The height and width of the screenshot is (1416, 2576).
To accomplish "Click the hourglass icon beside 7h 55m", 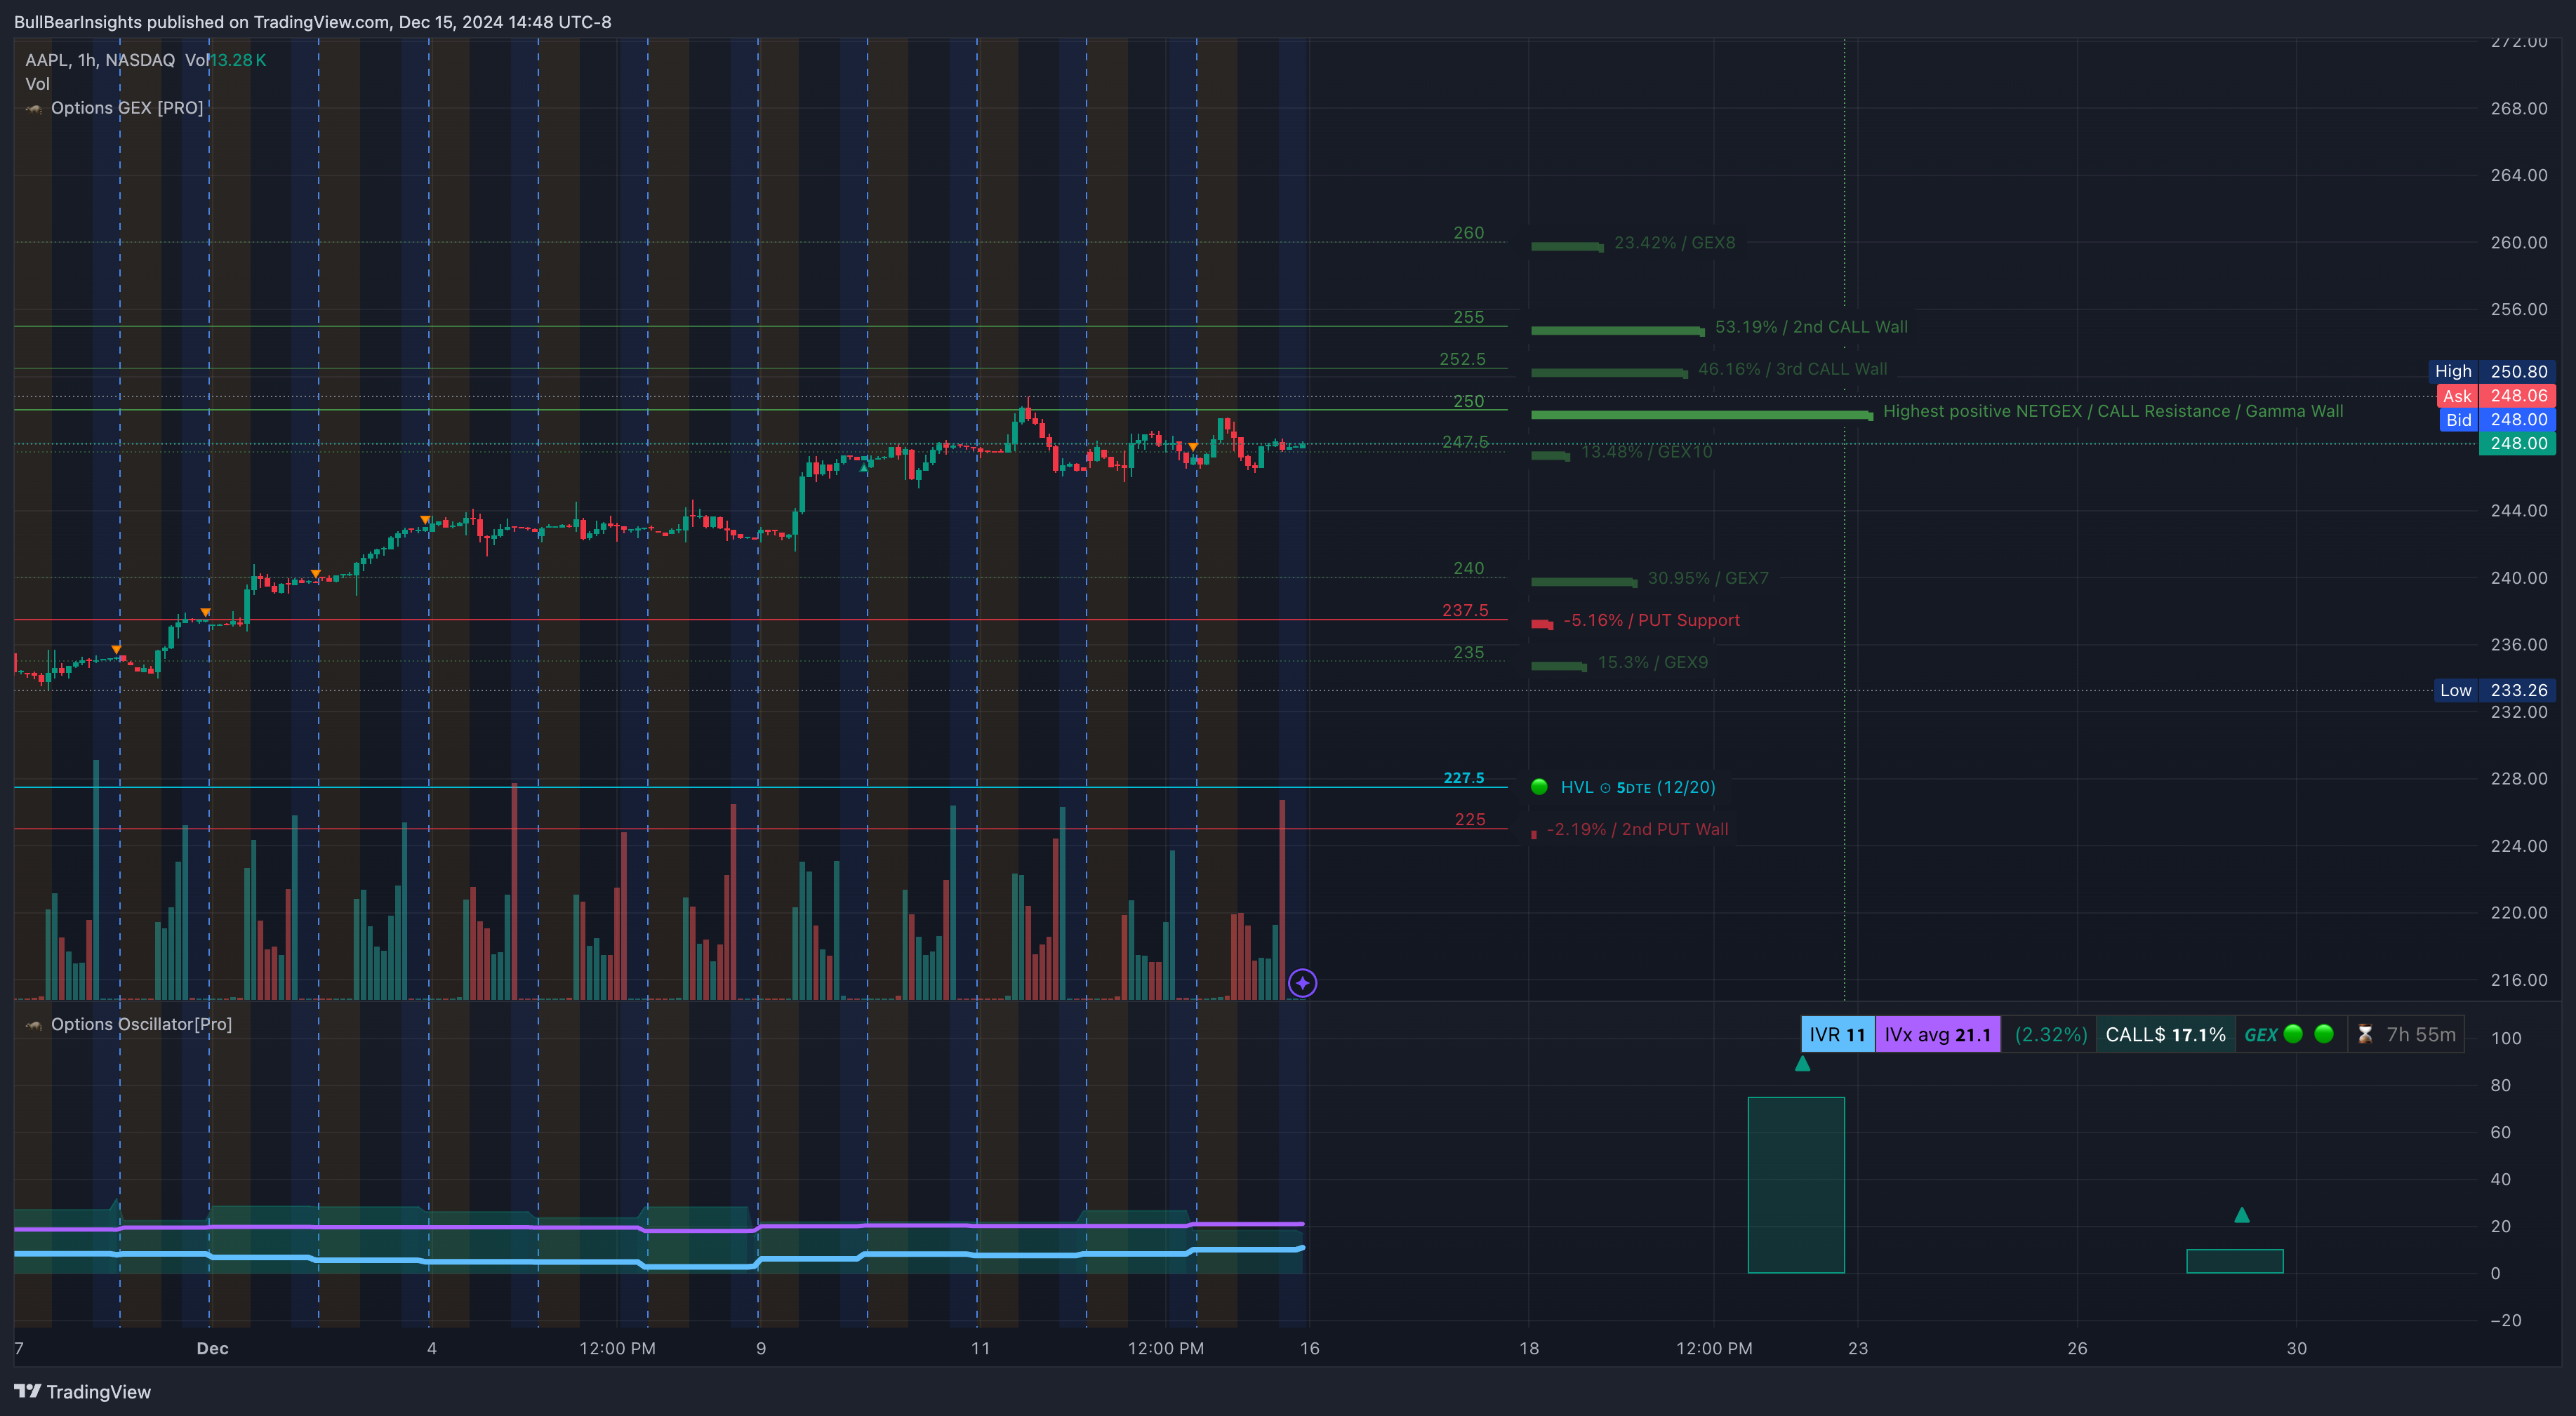I will click(2365, 1034).
